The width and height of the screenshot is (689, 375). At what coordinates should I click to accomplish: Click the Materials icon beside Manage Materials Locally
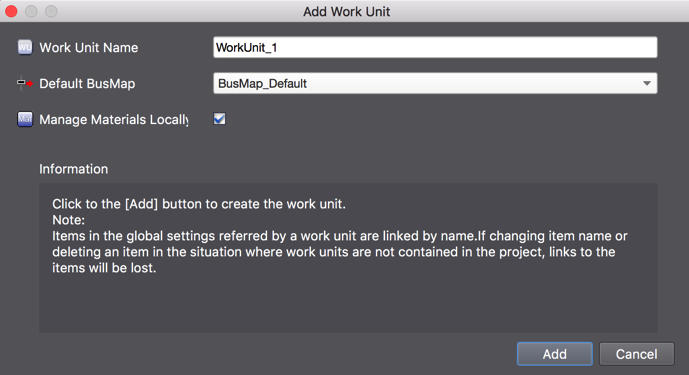click(x=25, y=119)
